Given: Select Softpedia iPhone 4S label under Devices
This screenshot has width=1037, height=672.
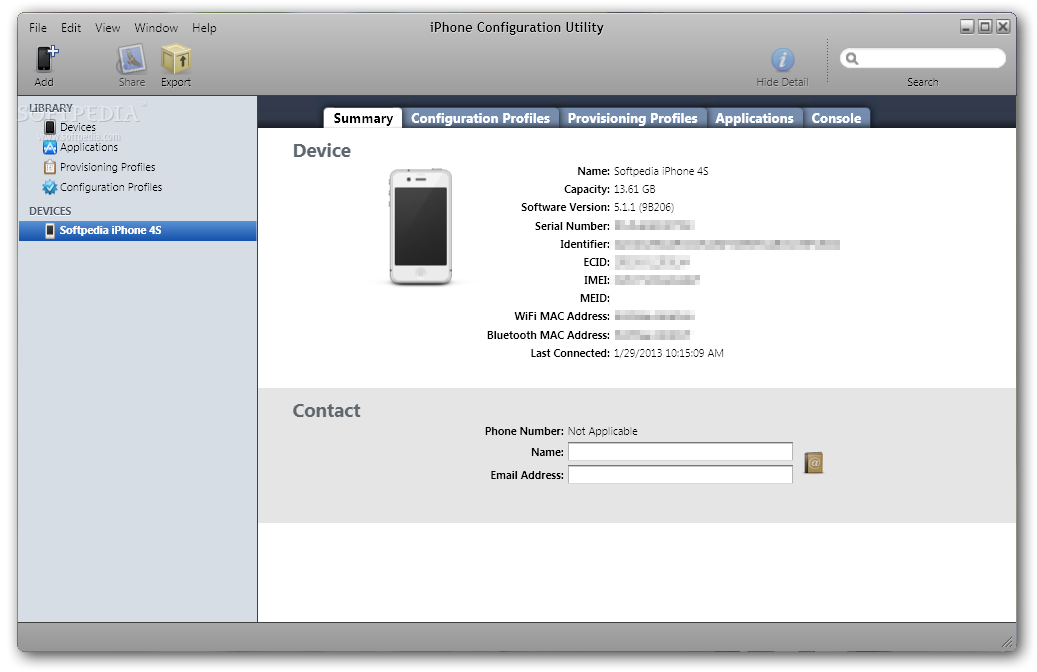Looking at the screenshot, I should pyautogui.click(x=110, y=230).
